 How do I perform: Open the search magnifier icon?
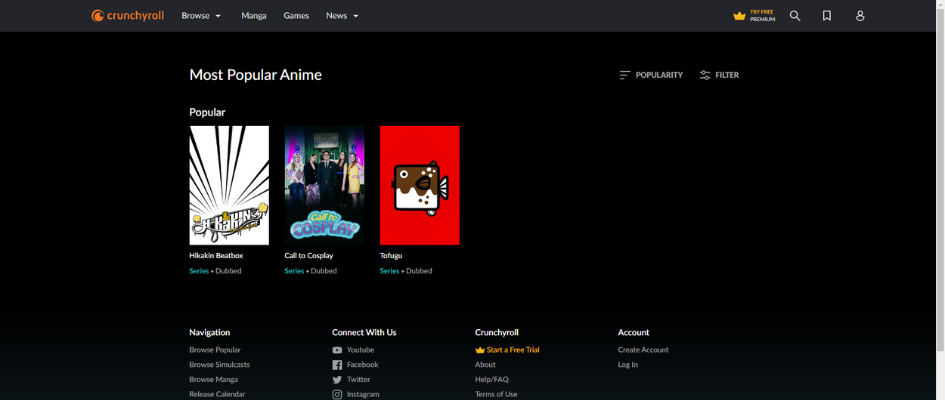795,16
